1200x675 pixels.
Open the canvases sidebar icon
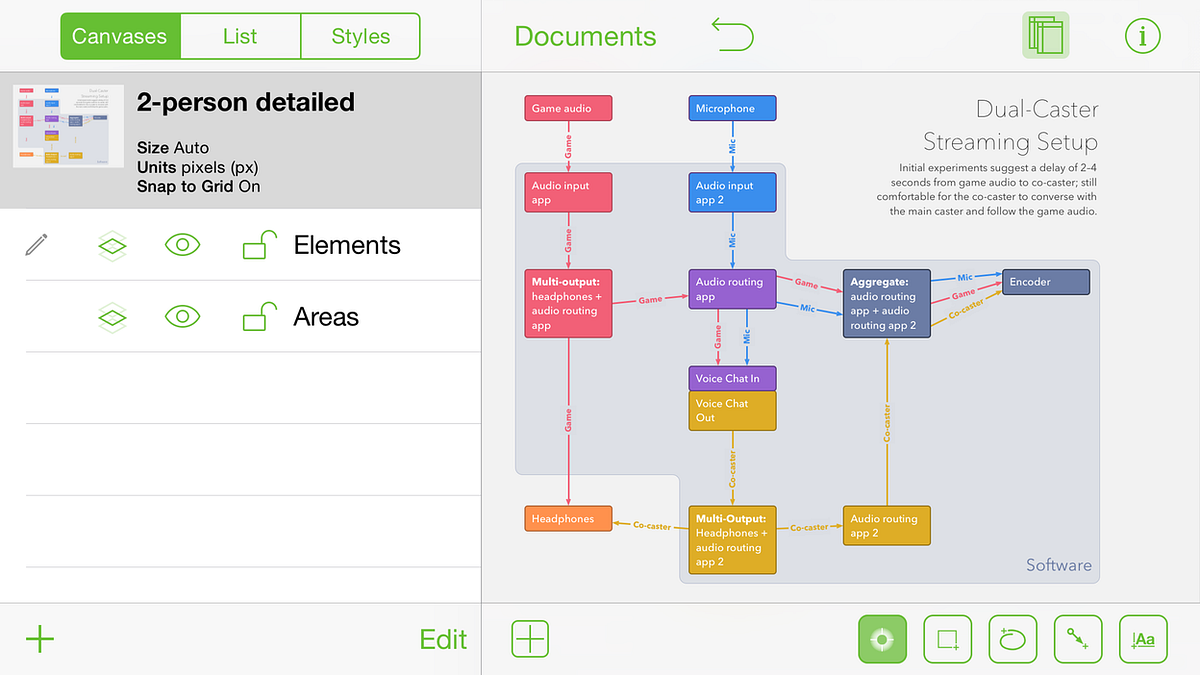1045,34
